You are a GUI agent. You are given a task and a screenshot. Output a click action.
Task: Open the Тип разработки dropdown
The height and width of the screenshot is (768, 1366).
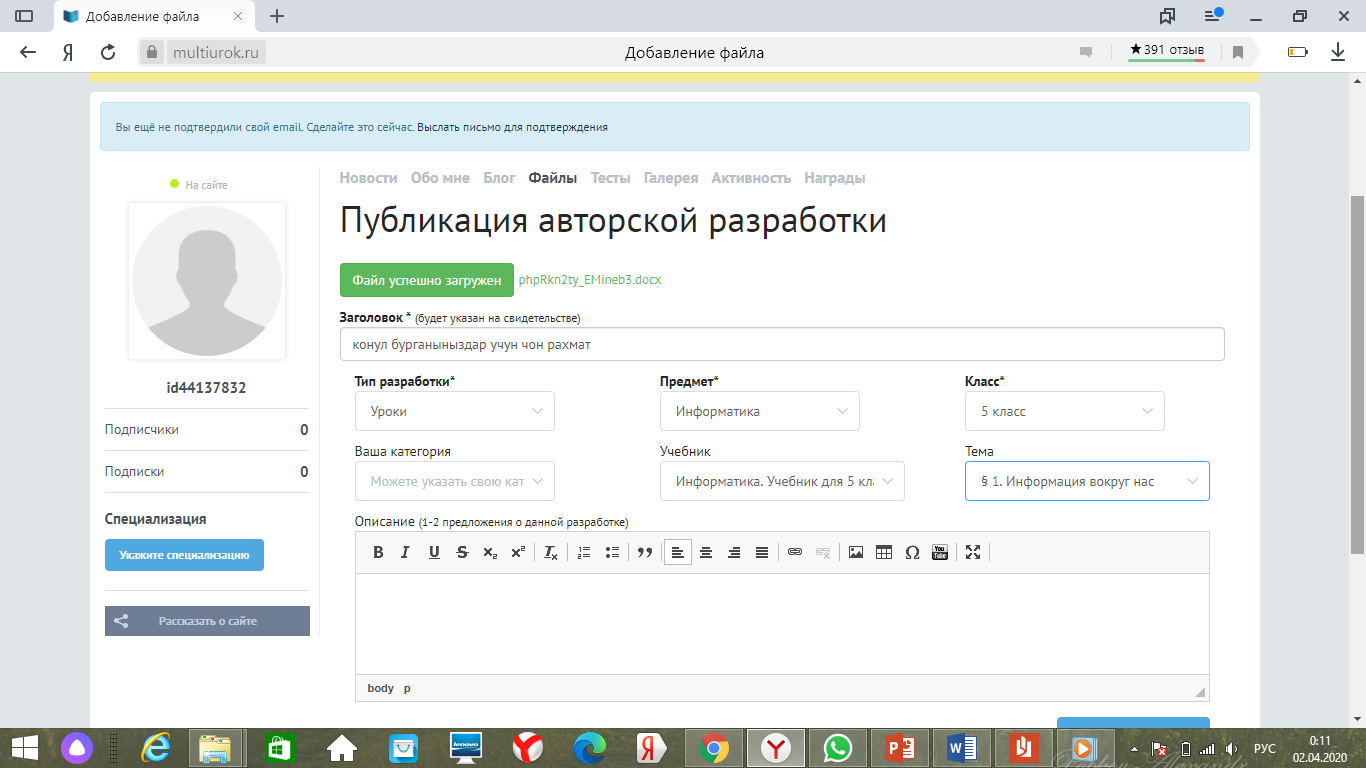(455, 411)
